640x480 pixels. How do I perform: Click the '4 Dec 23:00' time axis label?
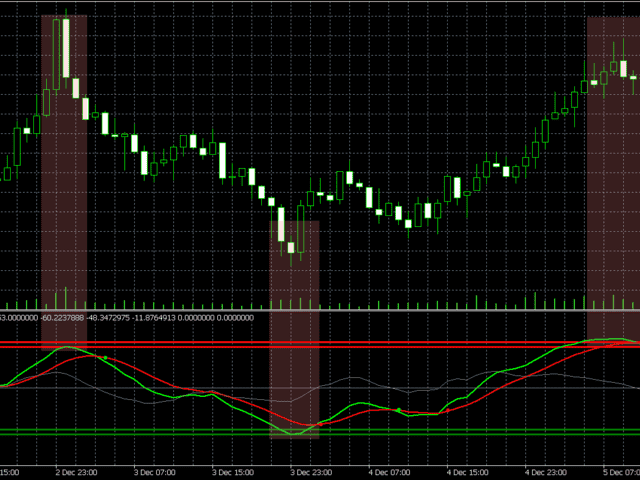coord(546,472)
